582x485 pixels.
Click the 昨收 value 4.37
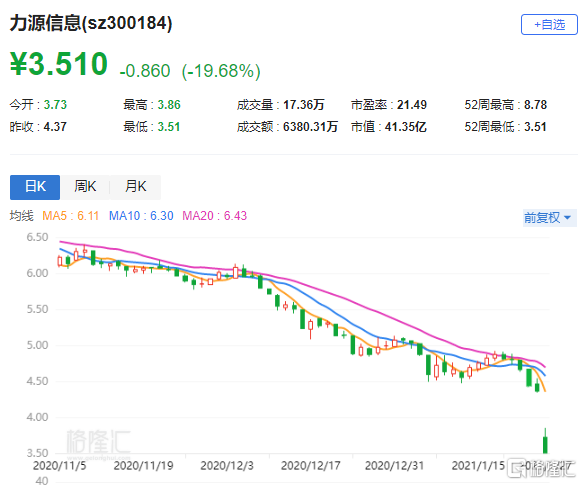click(x=55, y=127)
